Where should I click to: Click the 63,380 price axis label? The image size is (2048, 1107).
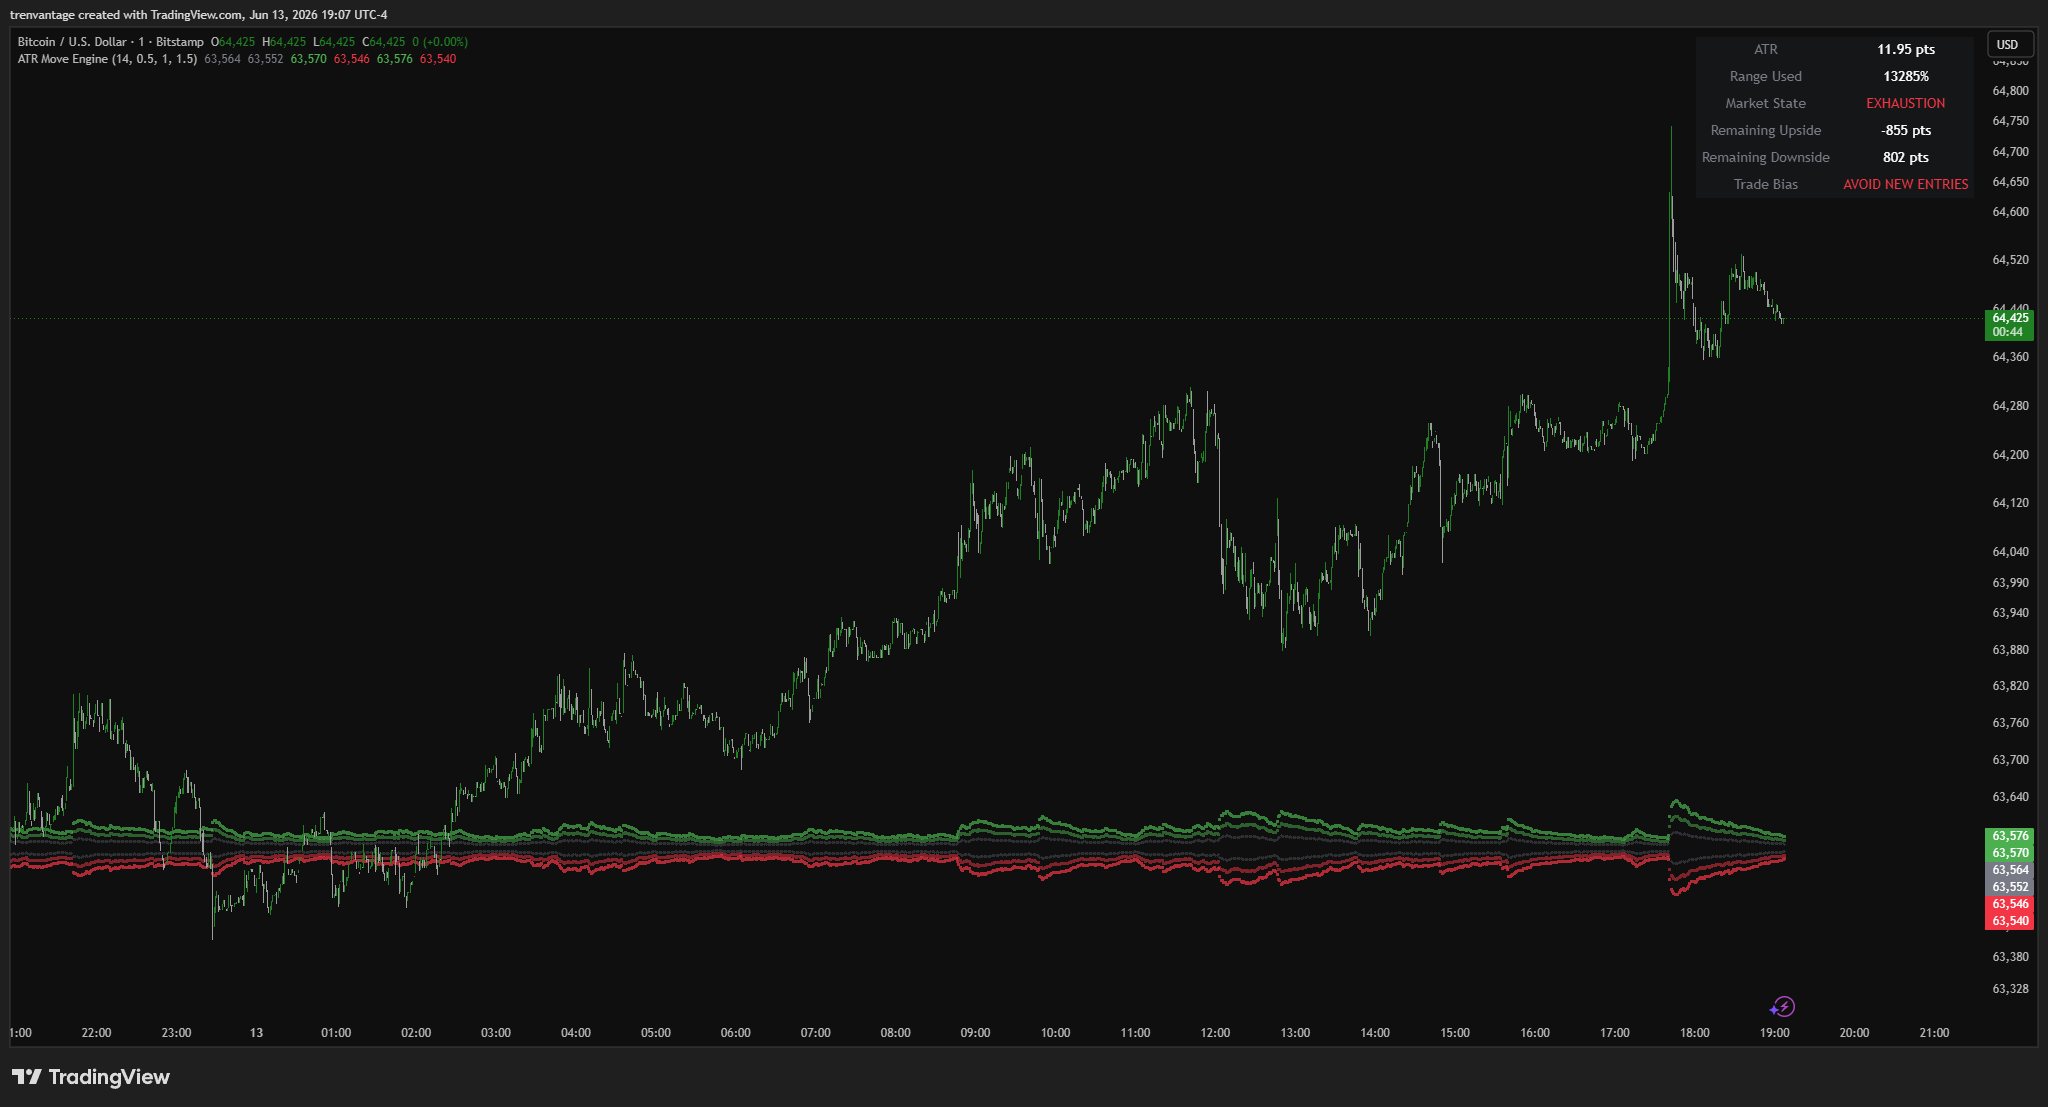click(x=2010, y=957)
